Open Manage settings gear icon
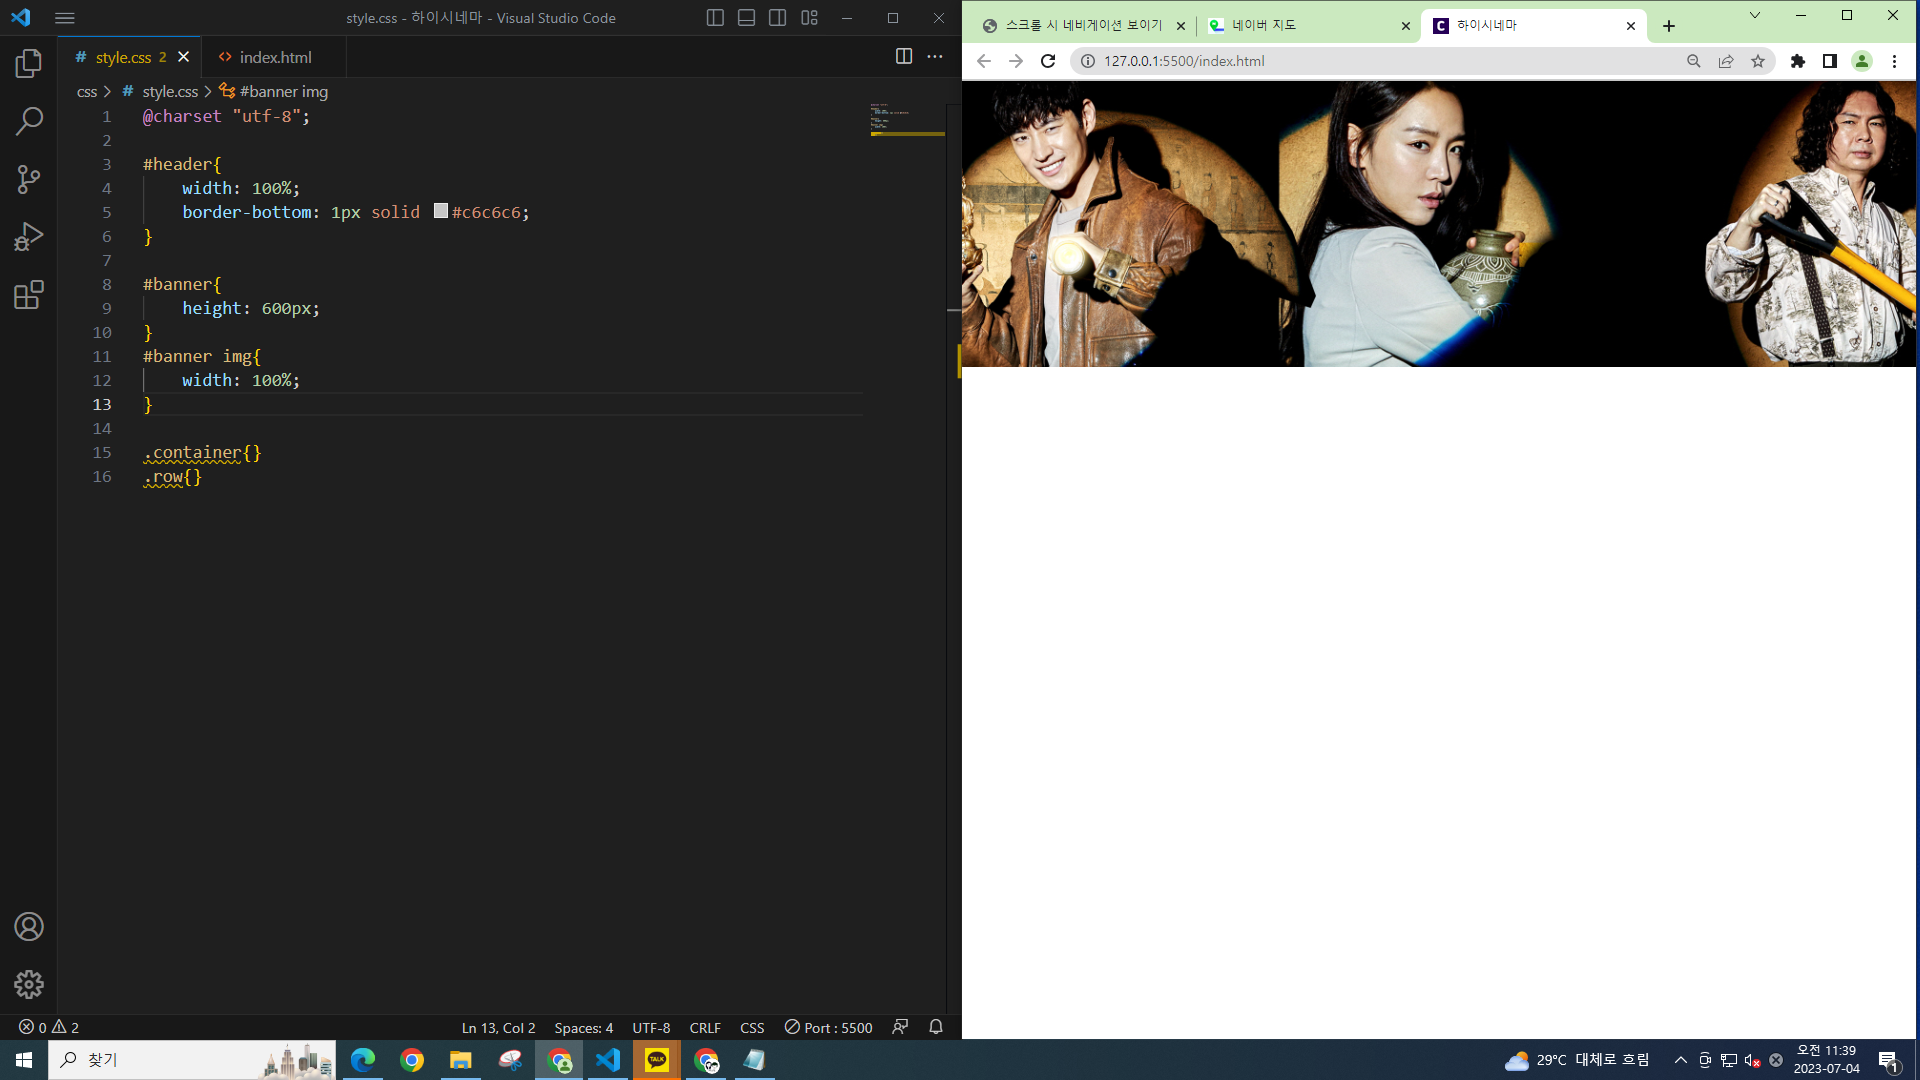Screen dimensions: 1920x1080 tap(29, 984)
